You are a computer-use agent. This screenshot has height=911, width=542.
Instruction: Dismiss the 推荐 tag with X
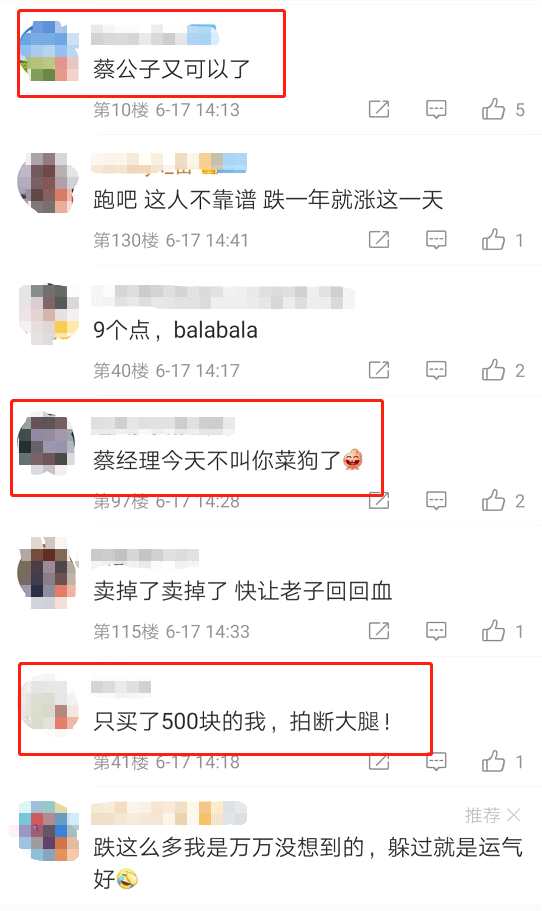pyautogui.click(x=513, y=816)
